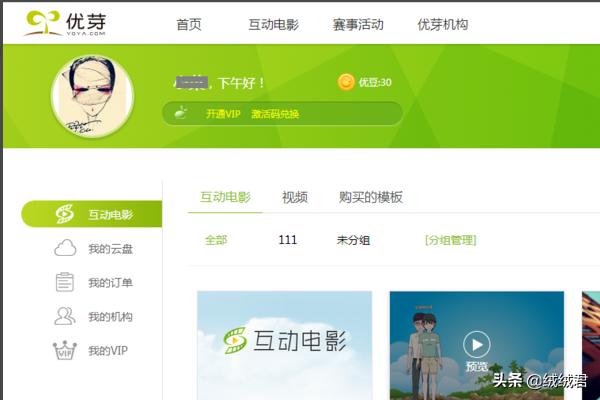Open 互动电影 in top navigation
Image resolution: width=600 pixels, height=400 pixels.
pos(273,24)
